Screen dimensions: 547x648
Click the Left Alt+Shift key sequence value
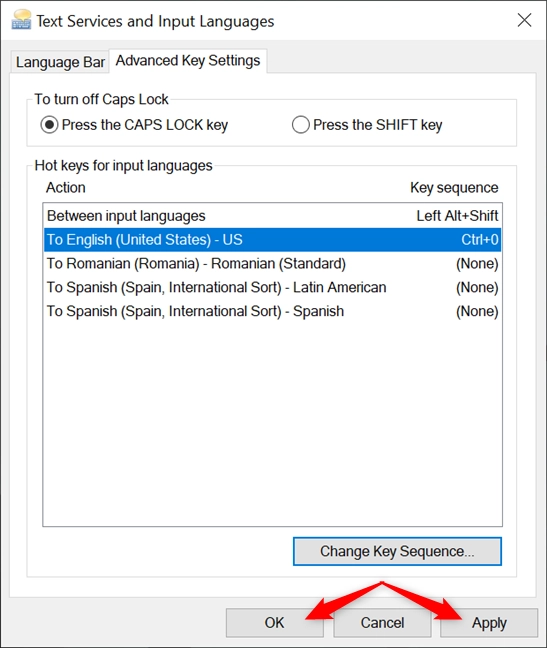point(457,216)
